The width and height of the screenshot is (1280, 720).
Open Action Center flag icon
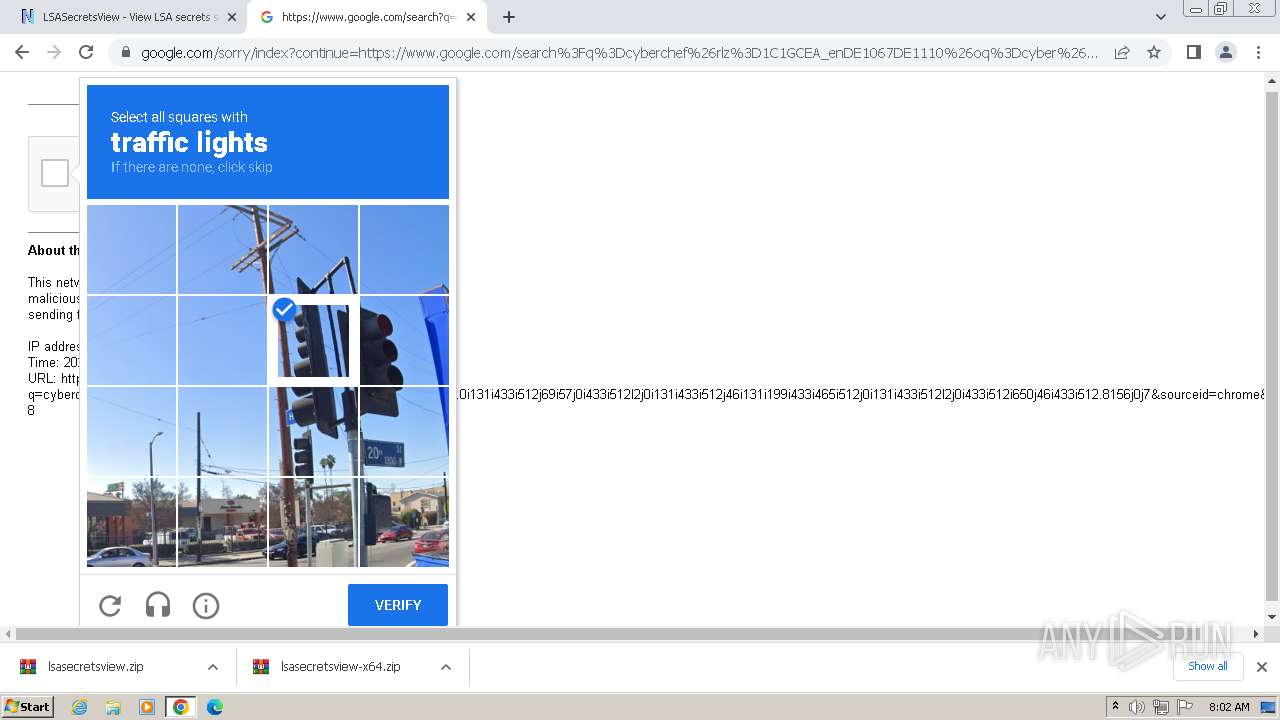click(x=1185, y=707)
